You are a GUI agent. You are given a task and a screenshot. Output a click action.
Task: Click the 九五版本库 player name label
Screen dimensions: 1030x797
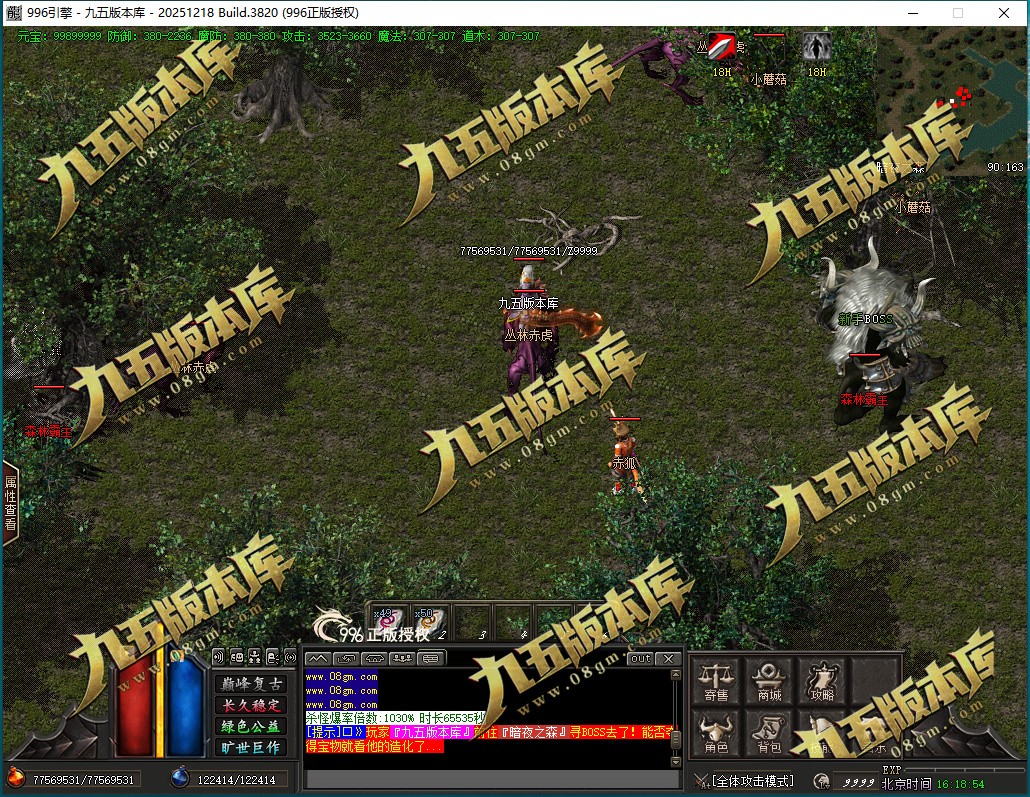point(529,303)
